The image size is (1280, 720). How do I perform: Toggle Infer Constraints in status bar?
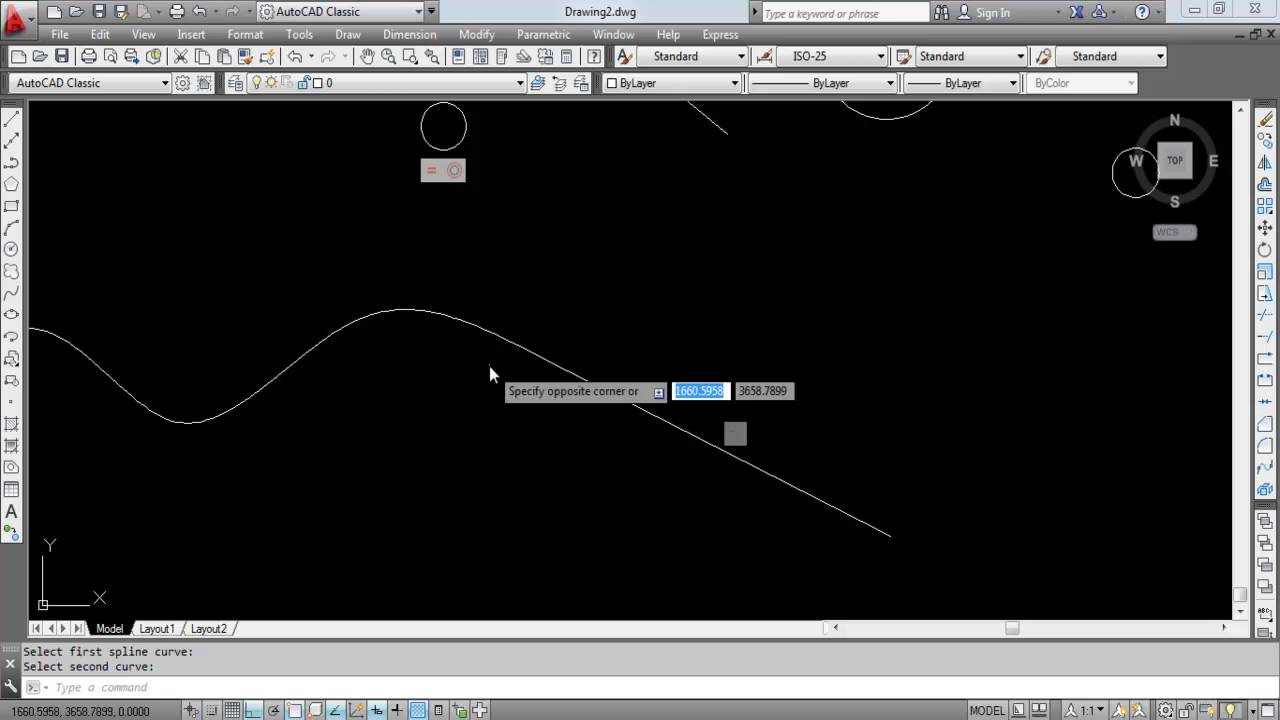coord(191,711)
